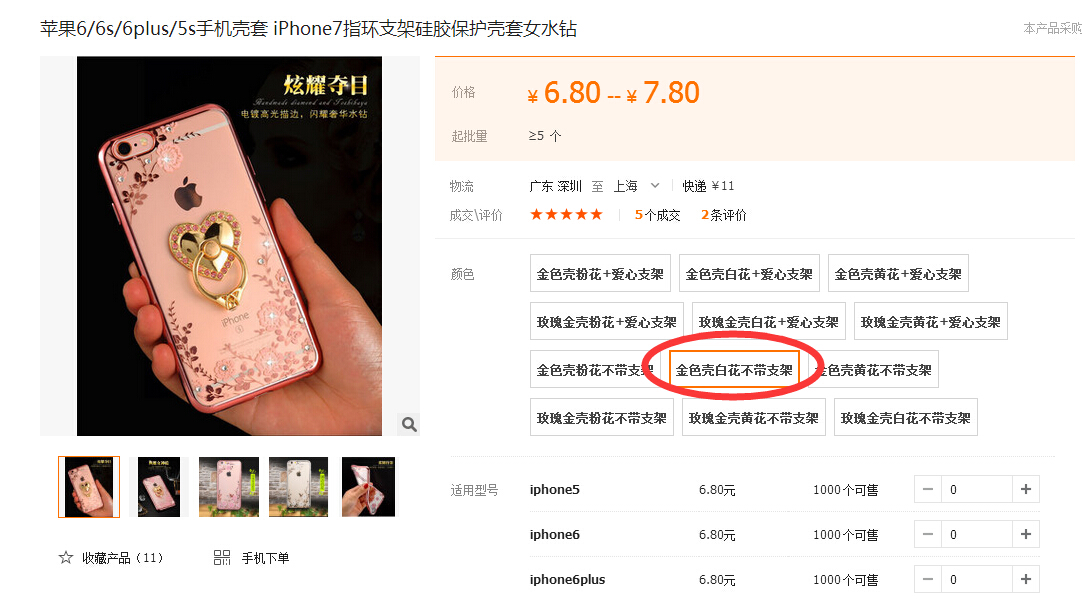
Task: Open the 5个成交 transactions link
Action: (x=658, y=215)
